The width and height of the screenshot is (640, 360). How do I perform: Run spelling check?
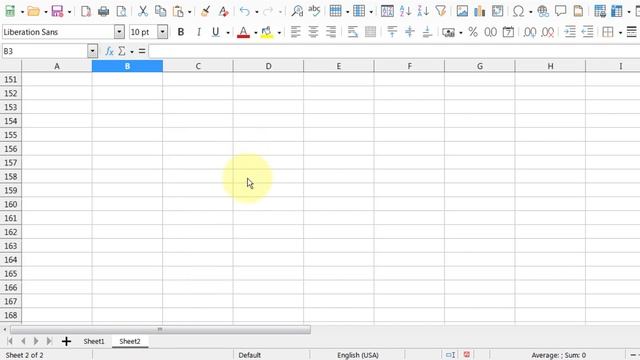coord(314,11)
